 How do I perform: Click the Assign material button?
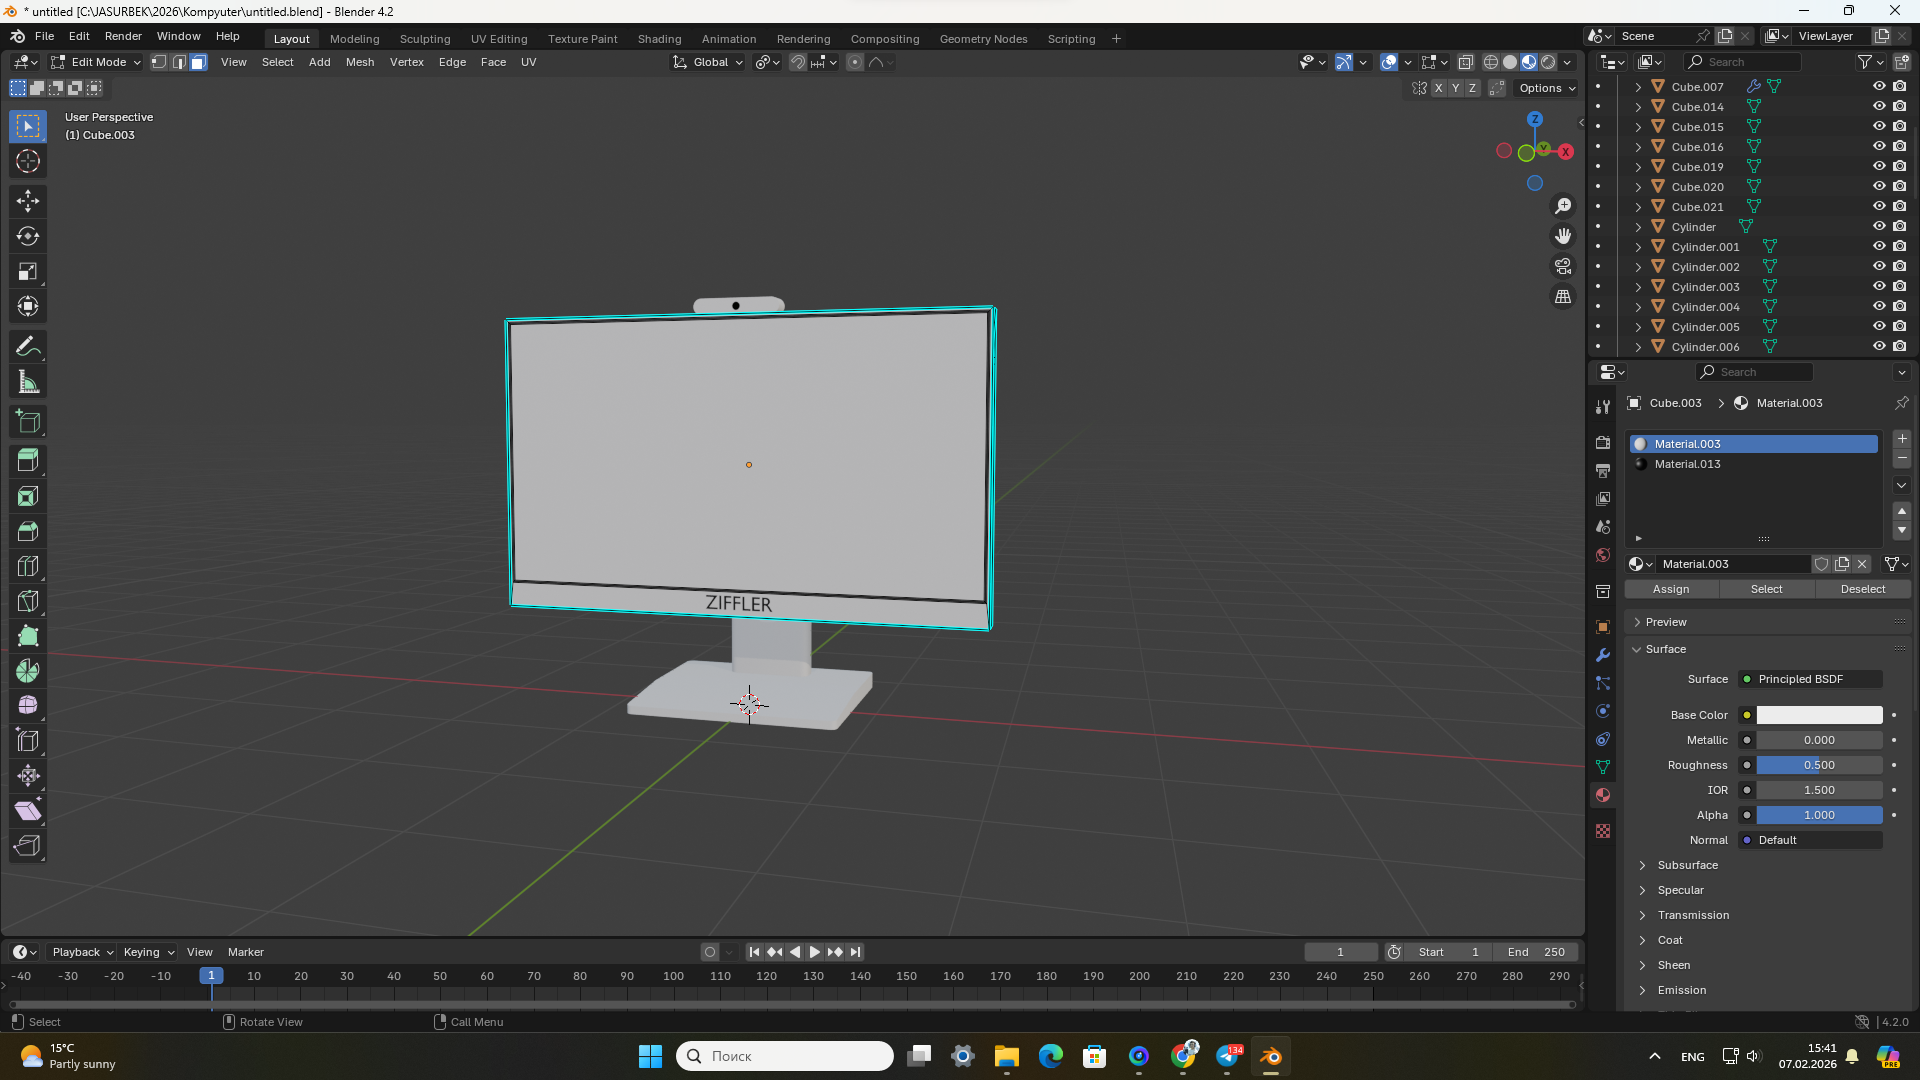tap(1670, 589)
